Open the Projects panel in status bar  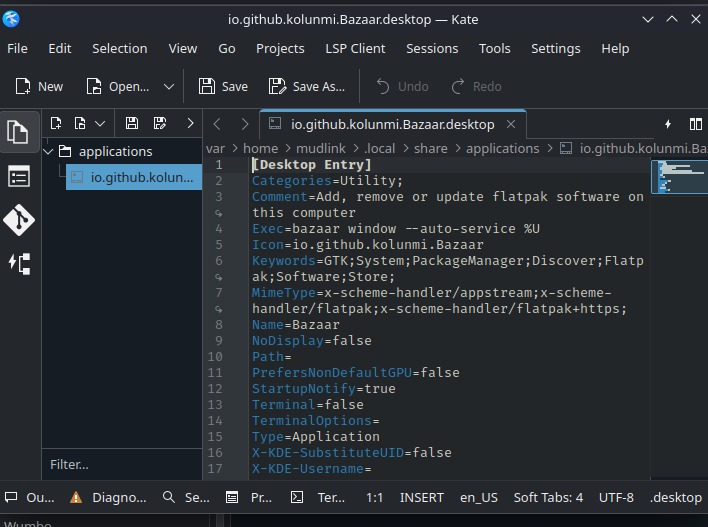249,497
